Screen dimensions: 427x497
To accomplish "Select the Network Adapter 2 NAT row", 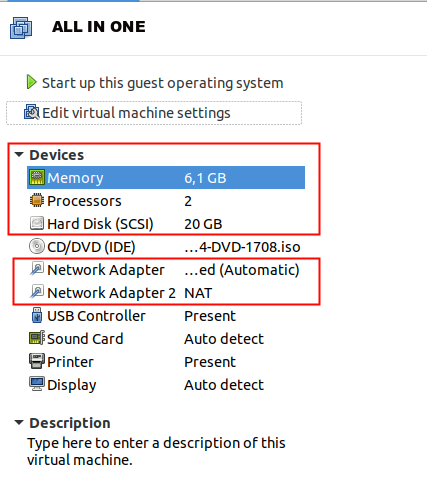I will coord(166,293).
